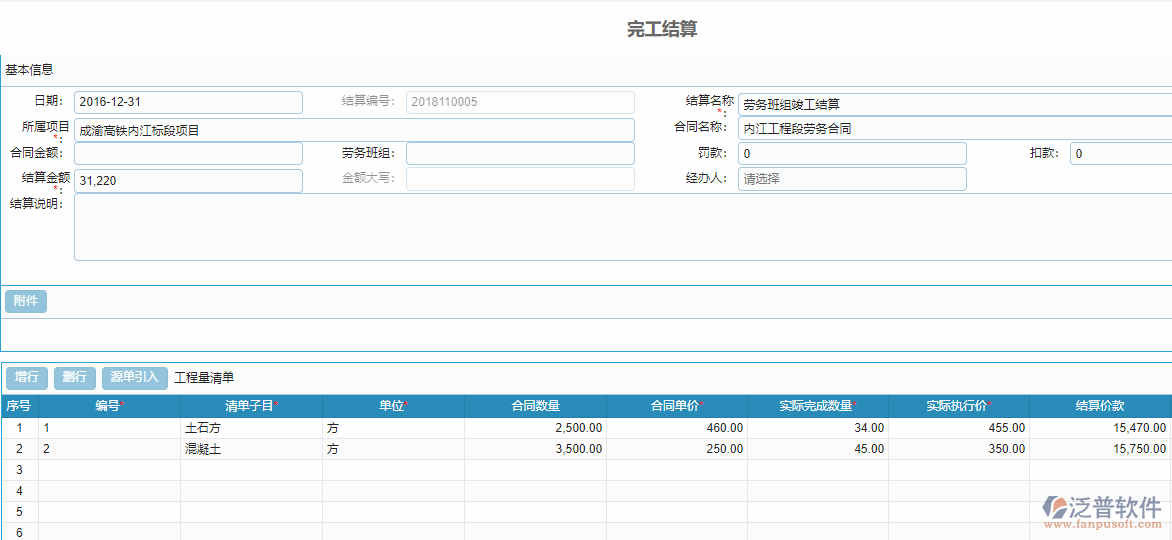1172x540 pixels.
Task: Click into the 劳务班组 field
Action: [x=519, y=153]
